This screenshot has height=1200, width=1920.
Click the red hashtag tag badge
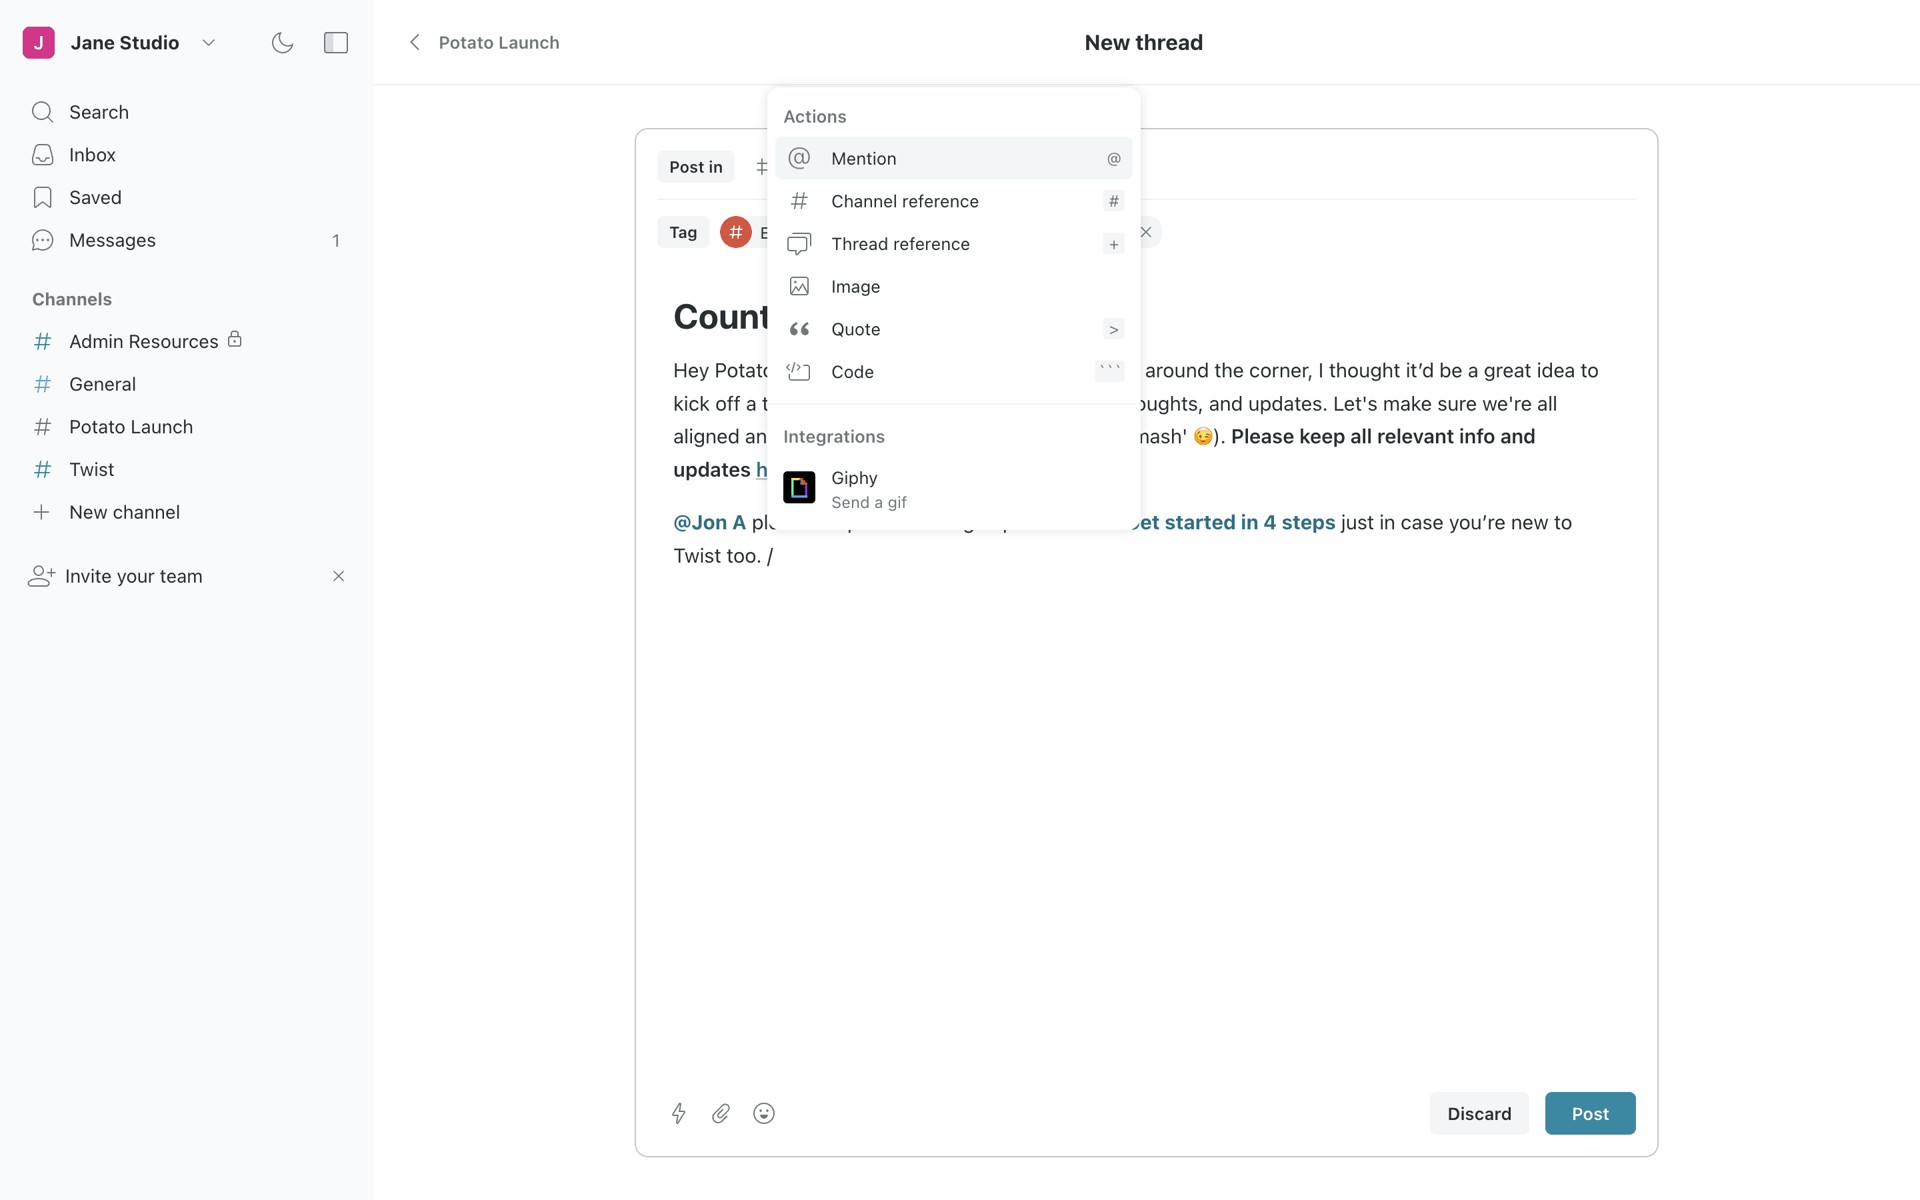736,232
